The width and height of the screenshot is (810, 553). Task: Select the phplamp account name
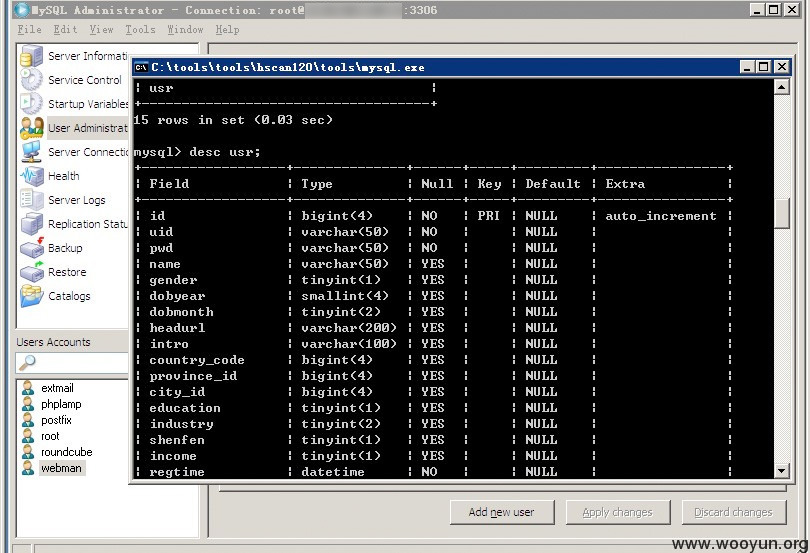(x=61, y=404)
